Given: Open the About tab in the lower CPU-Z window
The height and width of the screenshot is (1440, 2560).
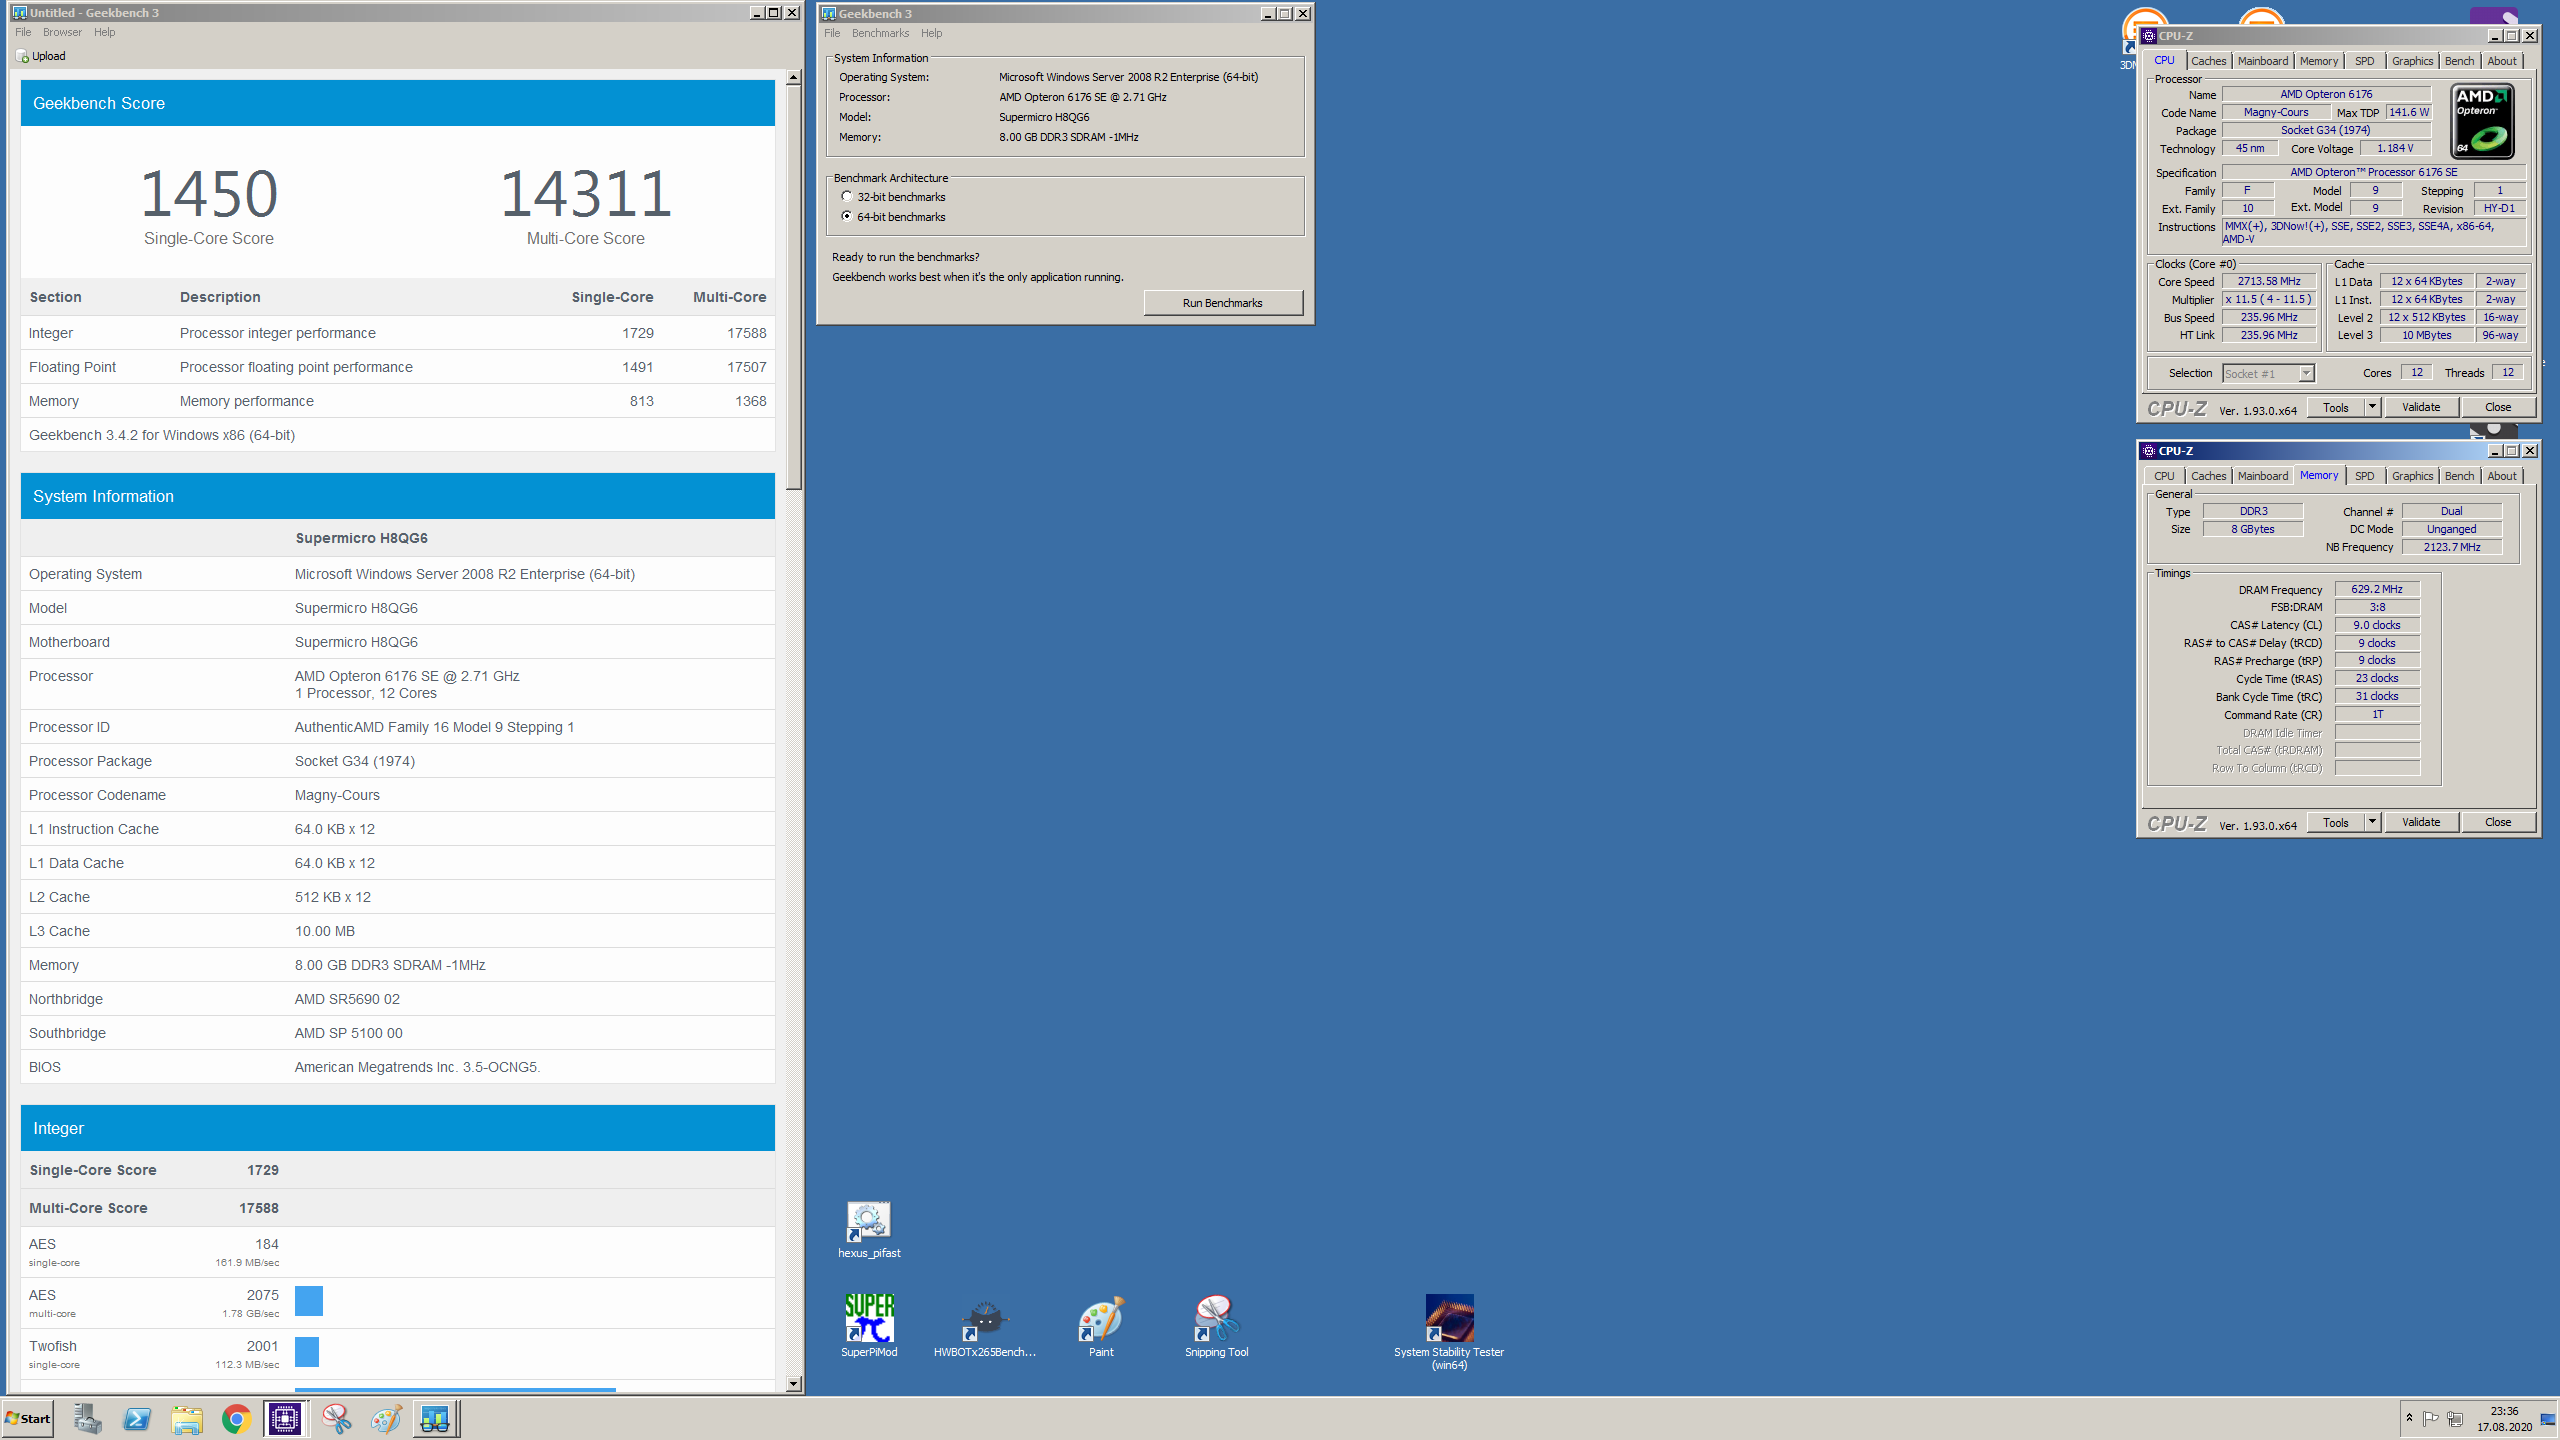Looking at the screenshot, I should [2502, 476].
